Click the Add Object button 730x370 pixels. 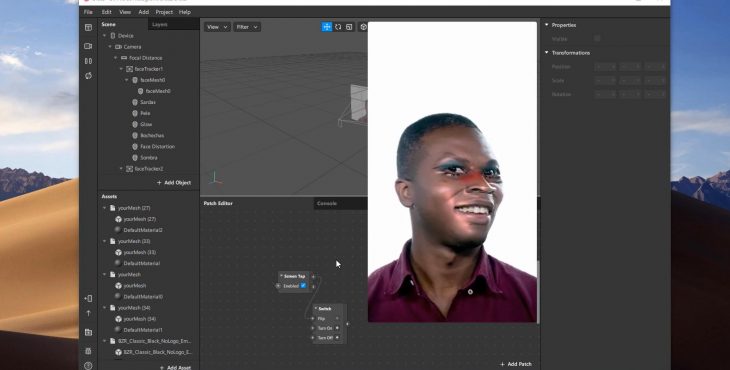pos(174,183)
